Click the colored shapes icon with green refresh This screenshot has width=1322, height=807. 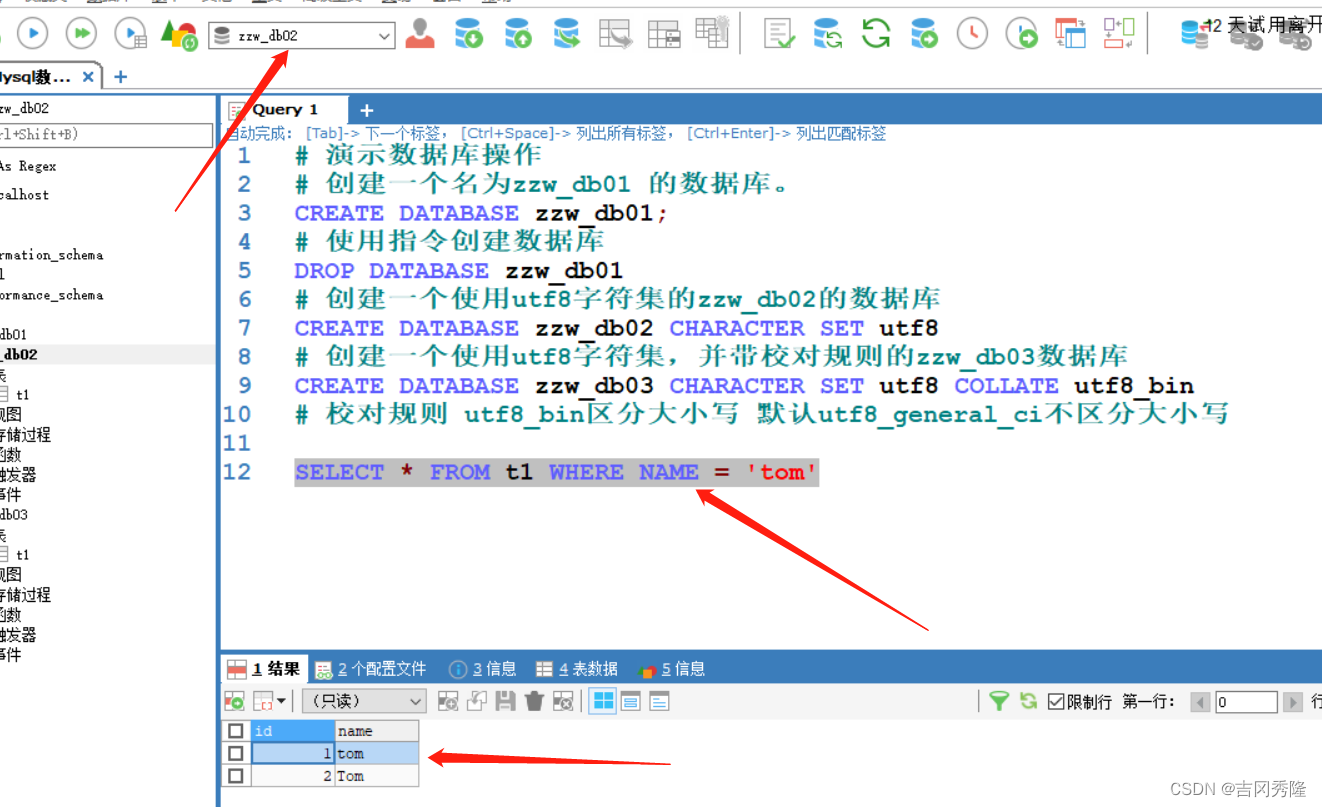coord(179,34)
